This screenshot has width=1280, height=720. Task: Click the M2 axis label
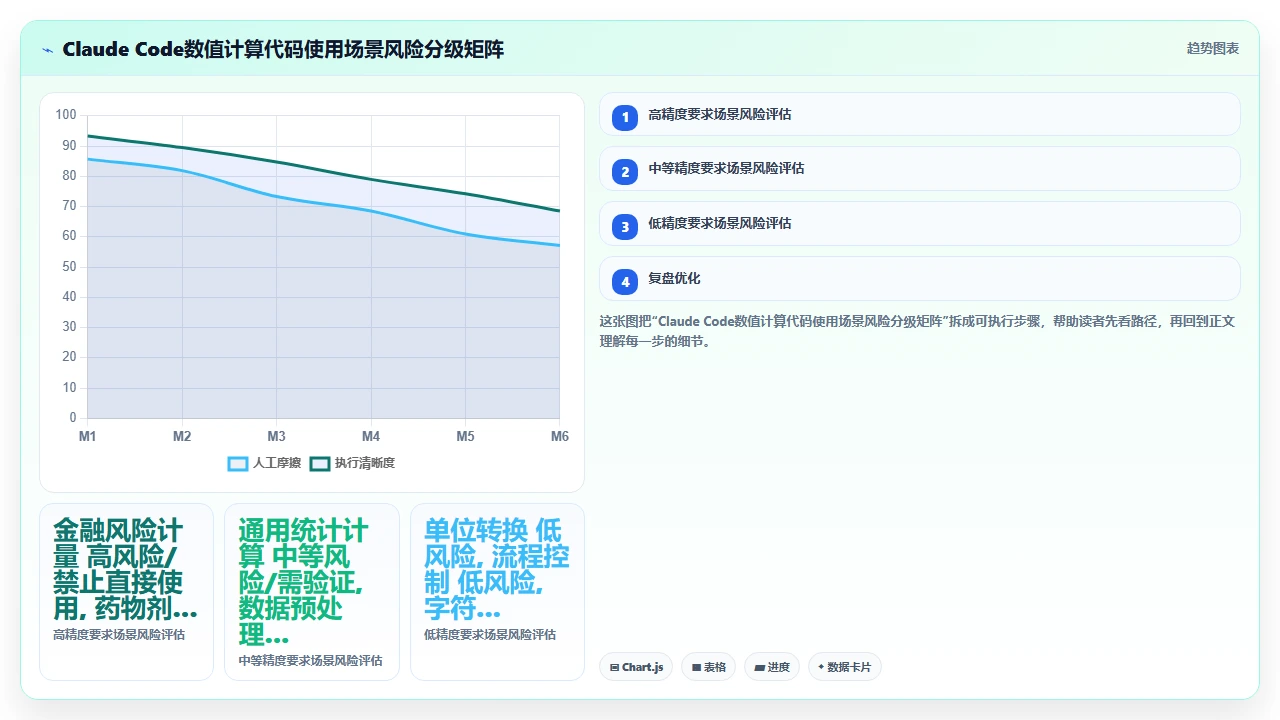182,437
